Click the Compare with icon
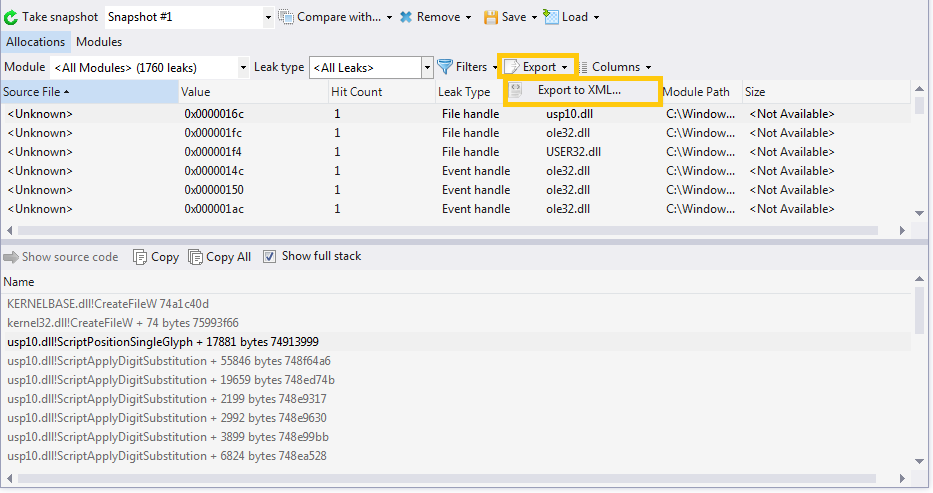933x493 pixels. (286, 17)
